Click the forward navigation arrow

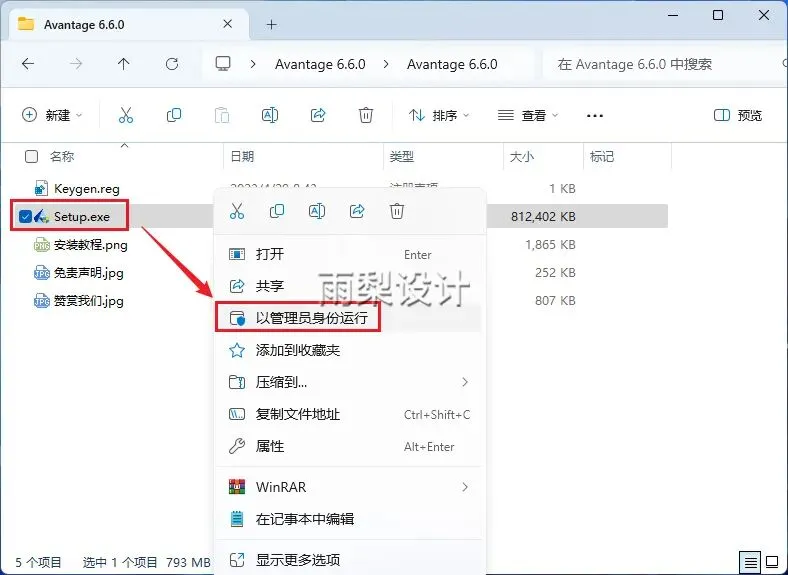pos(76,64)
